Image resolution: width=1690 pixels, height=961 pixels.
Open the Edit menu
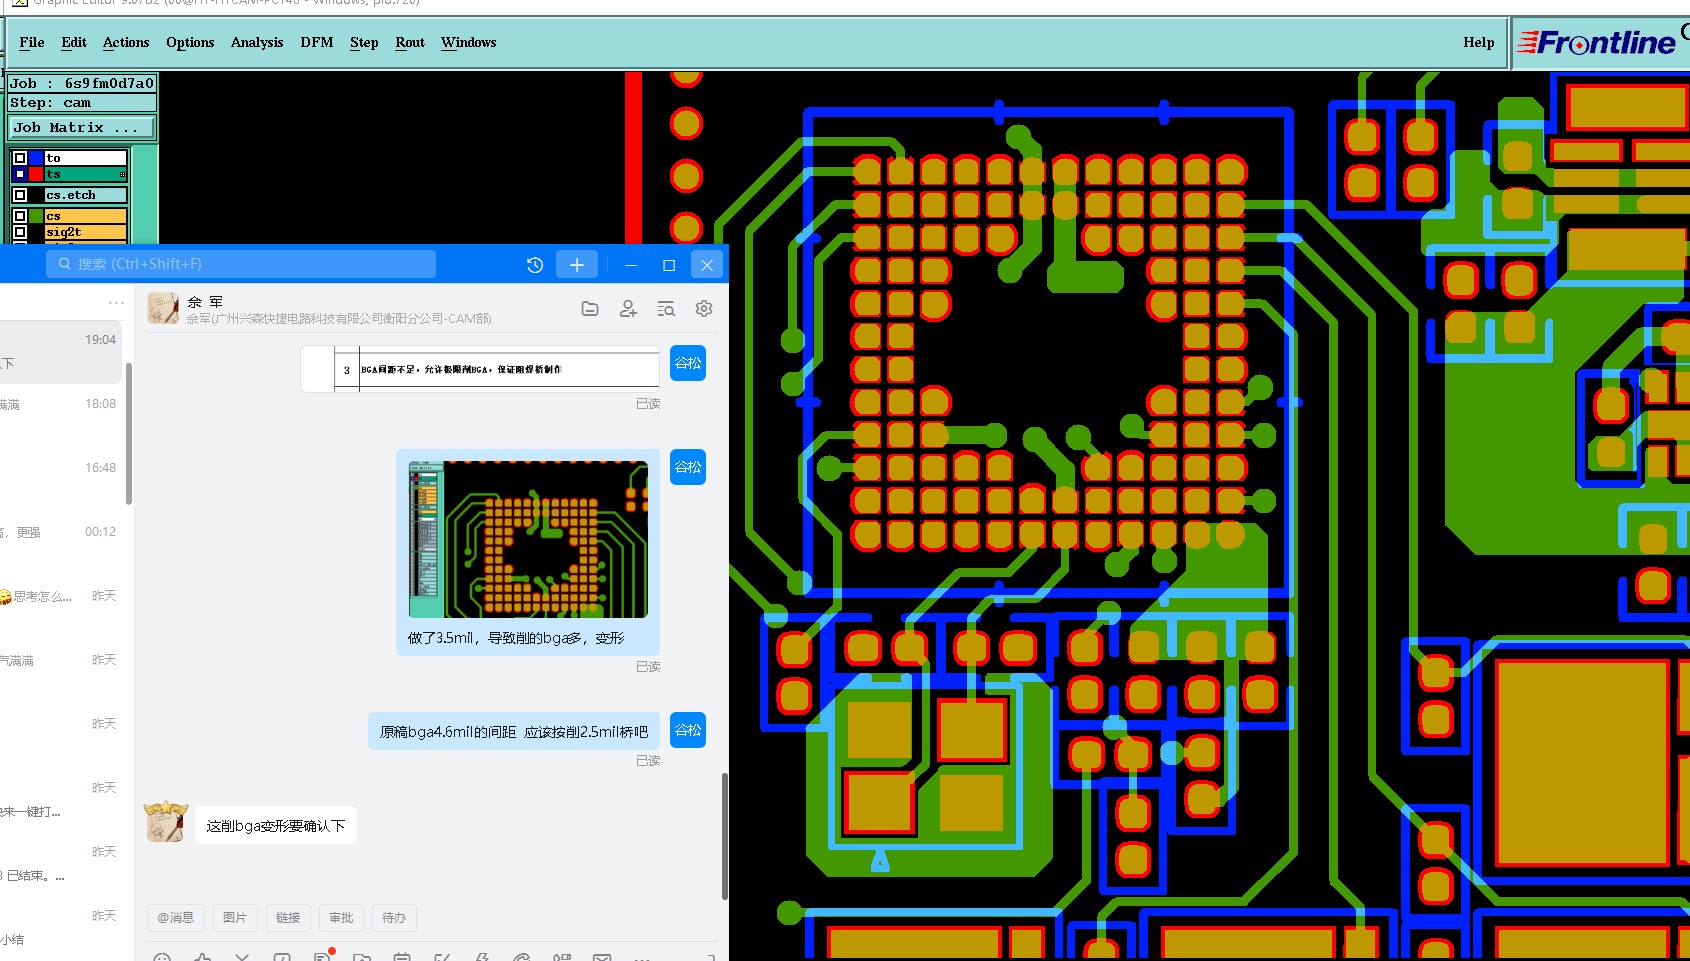point(74,42)
